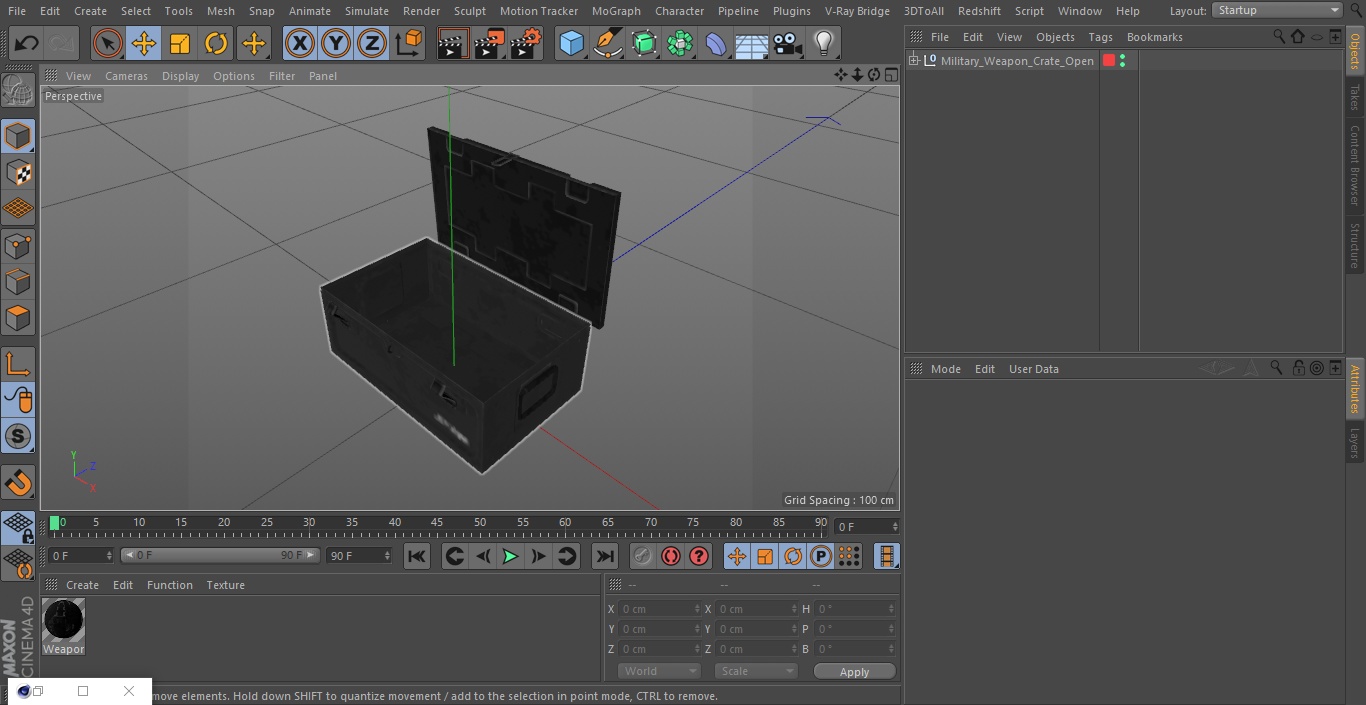Add a Cube primitive object
The image size is (1366, 705).
pos(571,44)
